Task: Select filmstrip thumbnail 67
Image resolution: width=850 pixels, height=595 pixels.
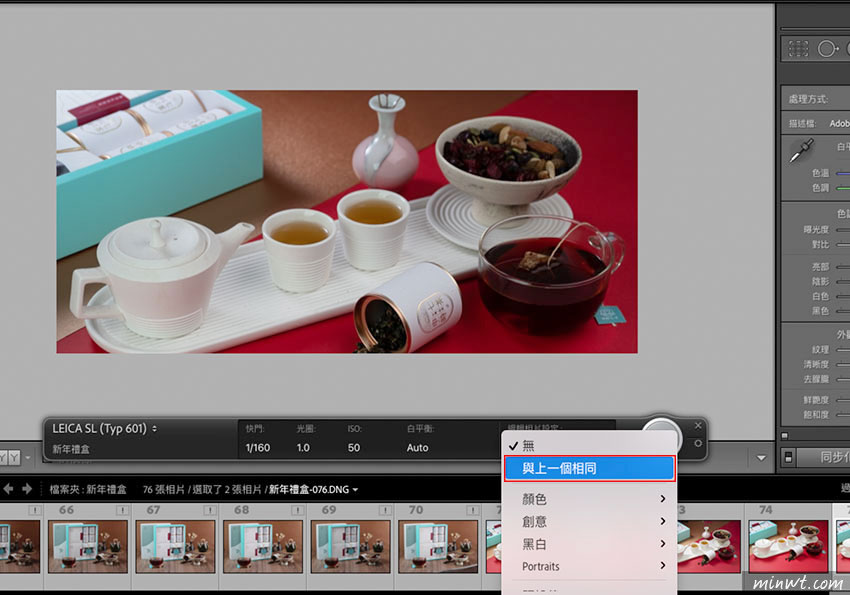Action: tap(175, 546)
